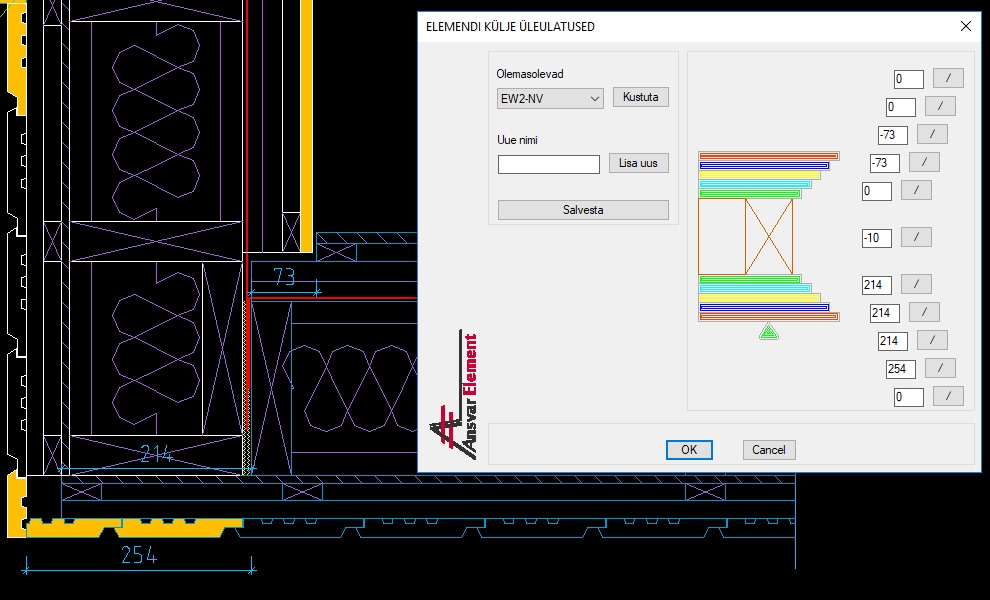Click the slash button beside second 0 field from top
The width and height of the screenshot is (990, 600).
[940, 106]
